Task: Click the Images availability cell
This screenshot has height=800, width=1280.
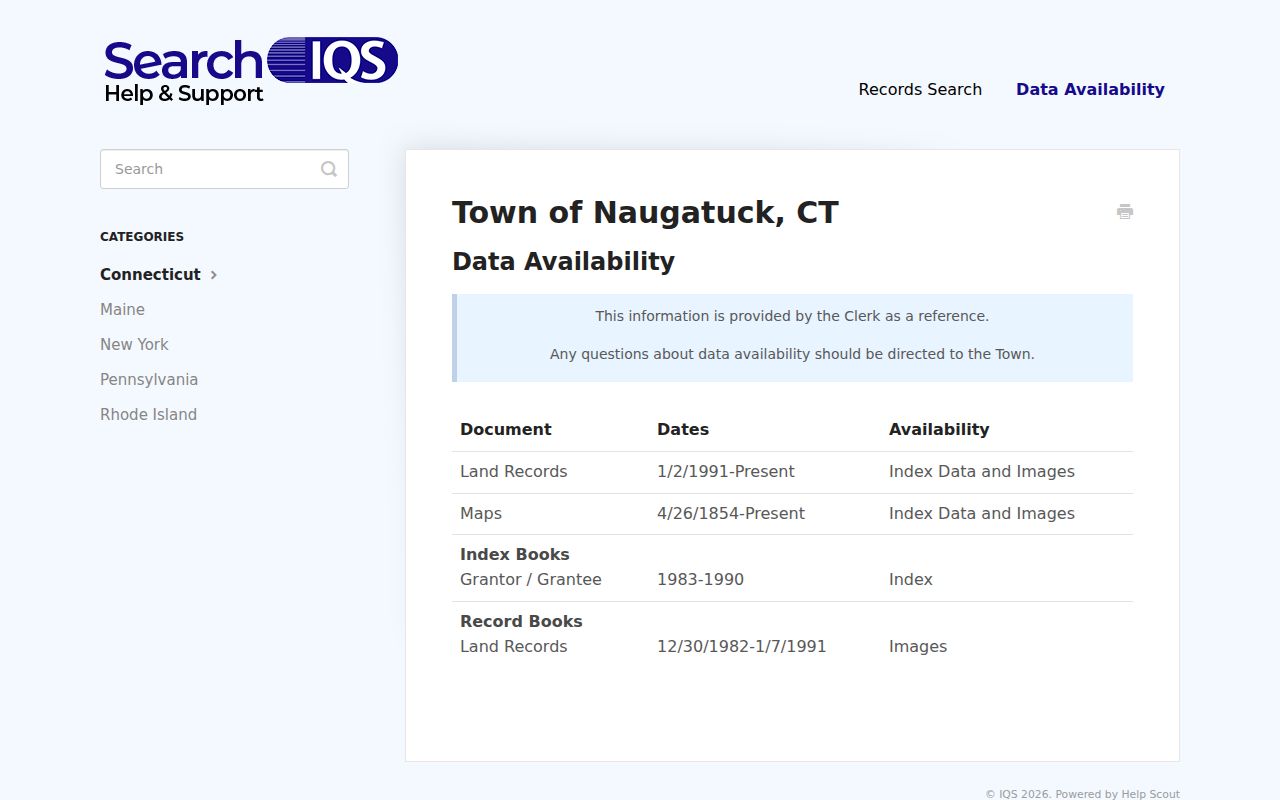Action: click(918, 646)
